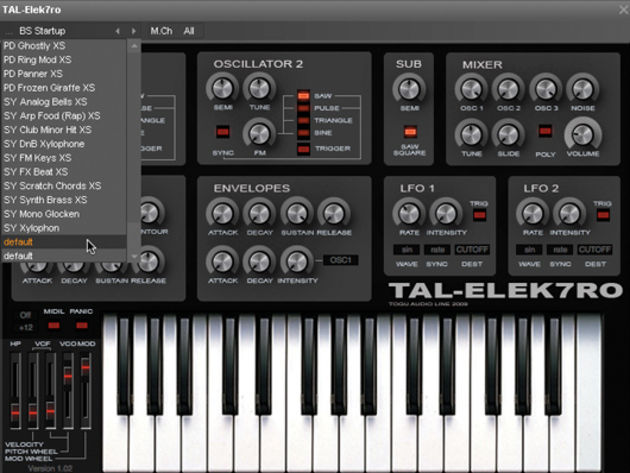Click Mixer OSC 1 level knob
Viewport: 630px width, 473px height.
coord(471,89)
